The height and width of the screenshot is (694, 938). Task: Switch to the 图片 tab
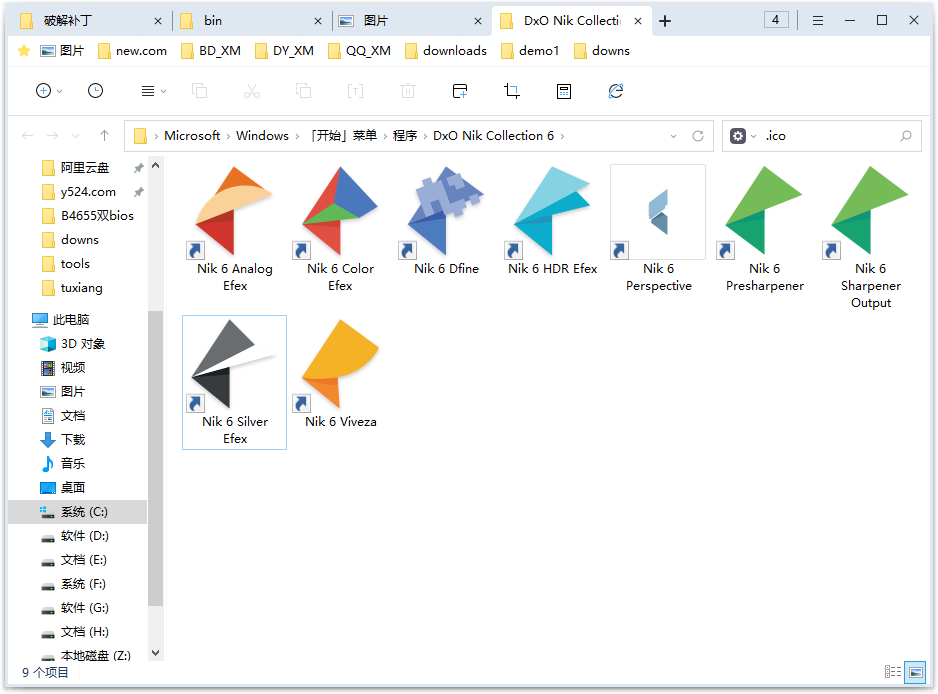[410, 21]
